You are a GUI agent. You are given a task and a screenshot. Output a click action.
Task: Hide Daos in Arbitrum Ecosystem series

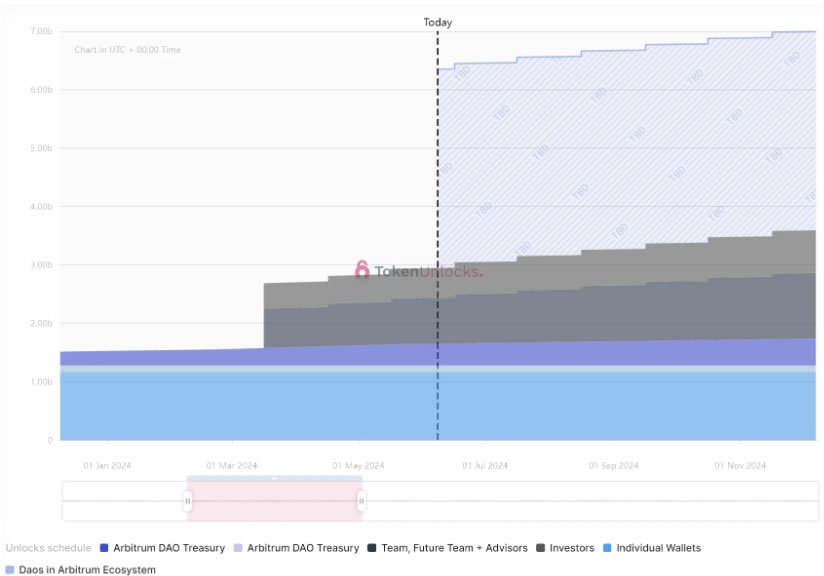(80, 570)
